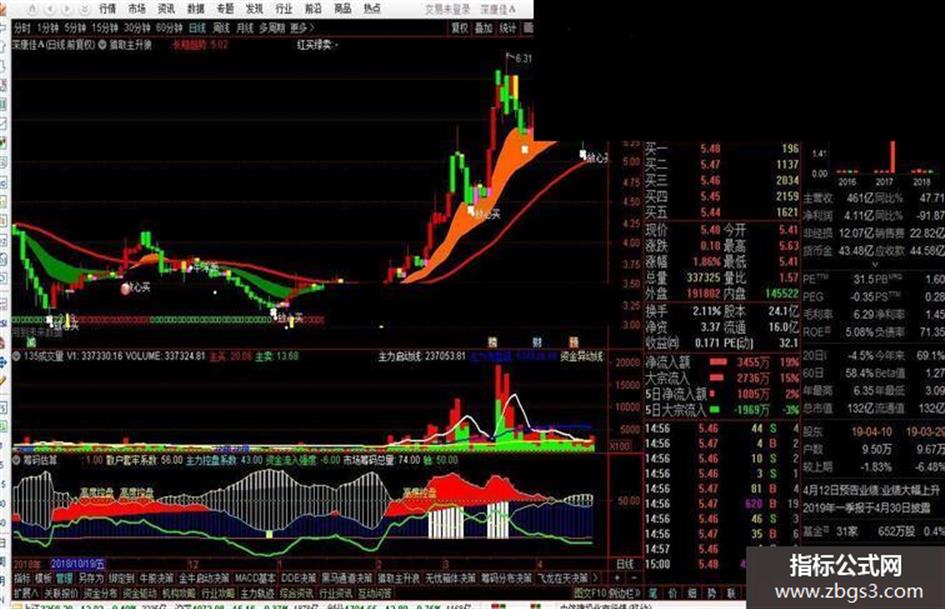Click the 绑定到 button

(122, 578)
